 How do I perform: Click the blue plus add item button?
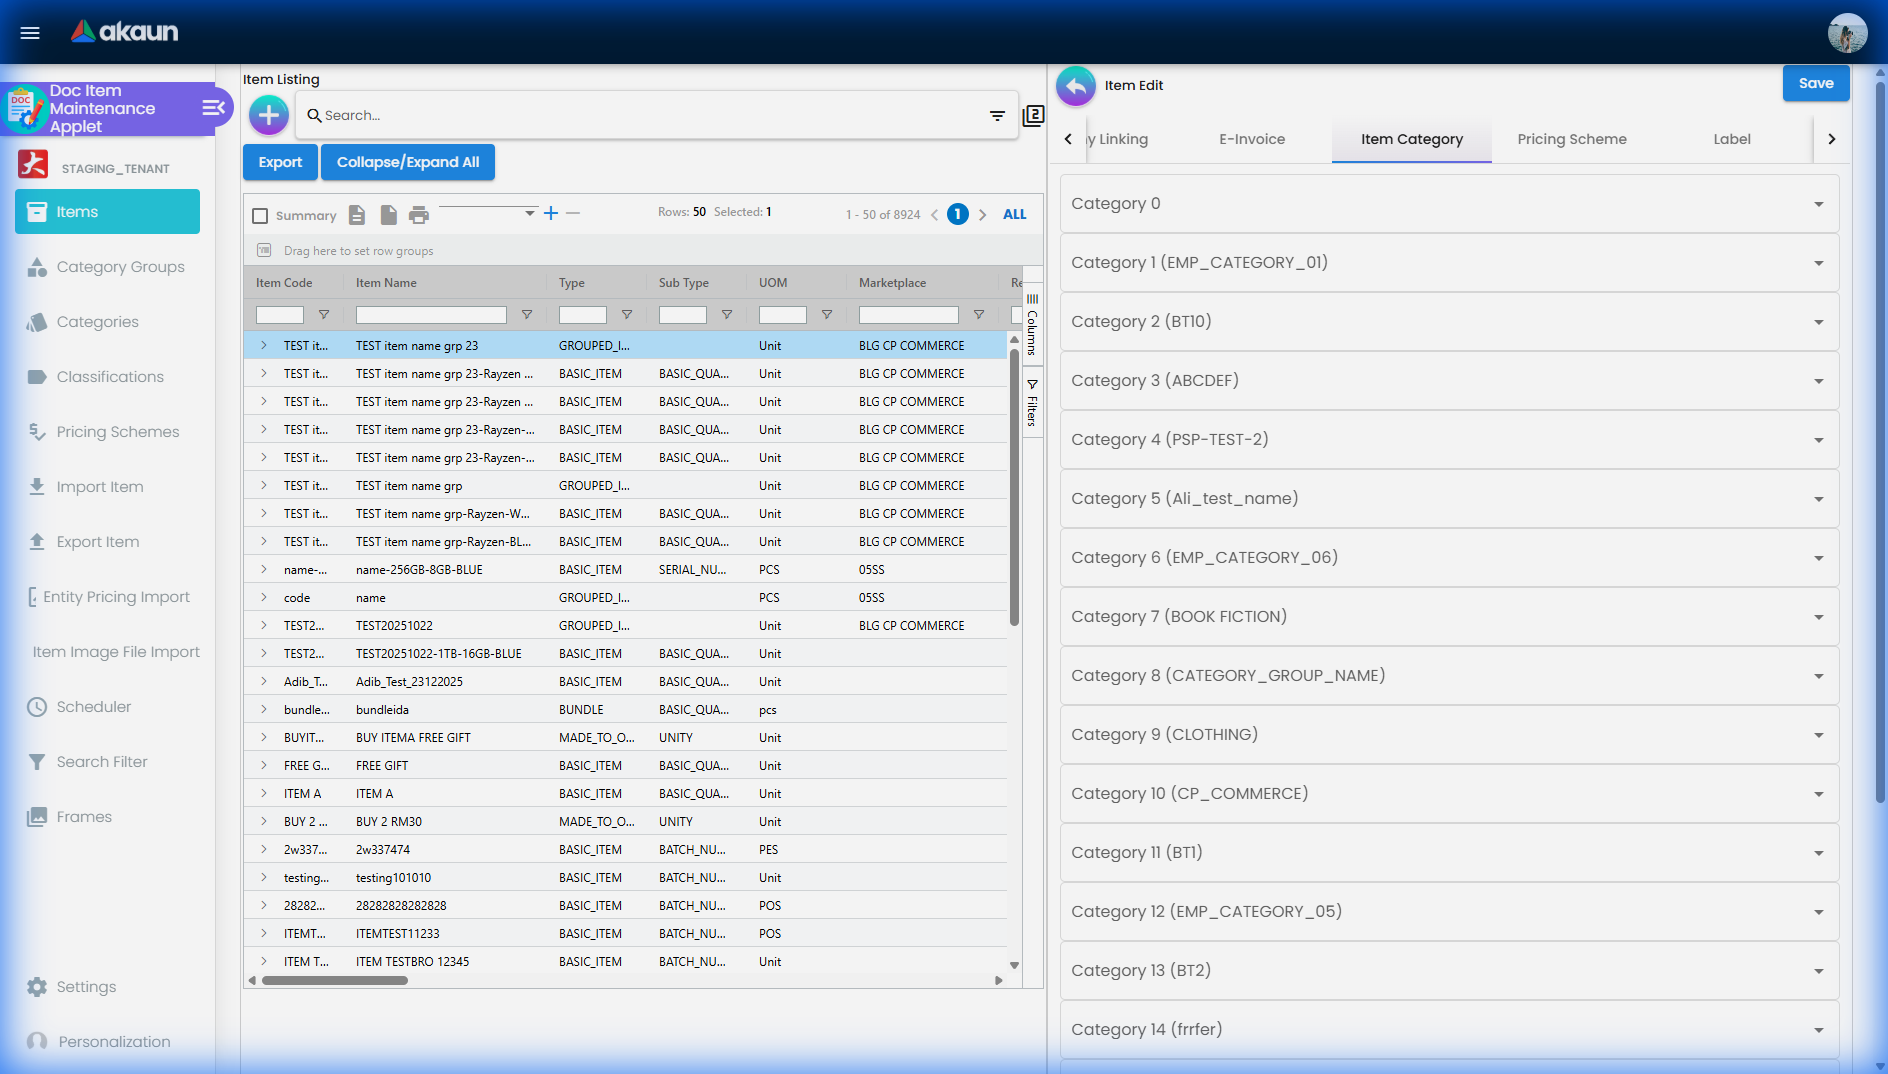coord(269,115)
